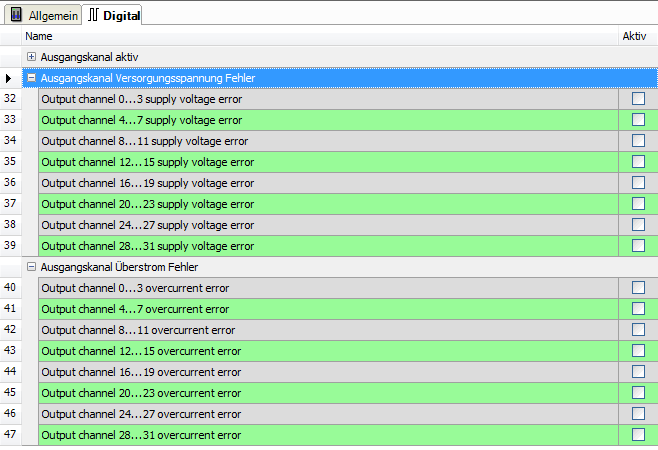Enable channel 4...7 supply voltage error

click(x=638, y=120)
